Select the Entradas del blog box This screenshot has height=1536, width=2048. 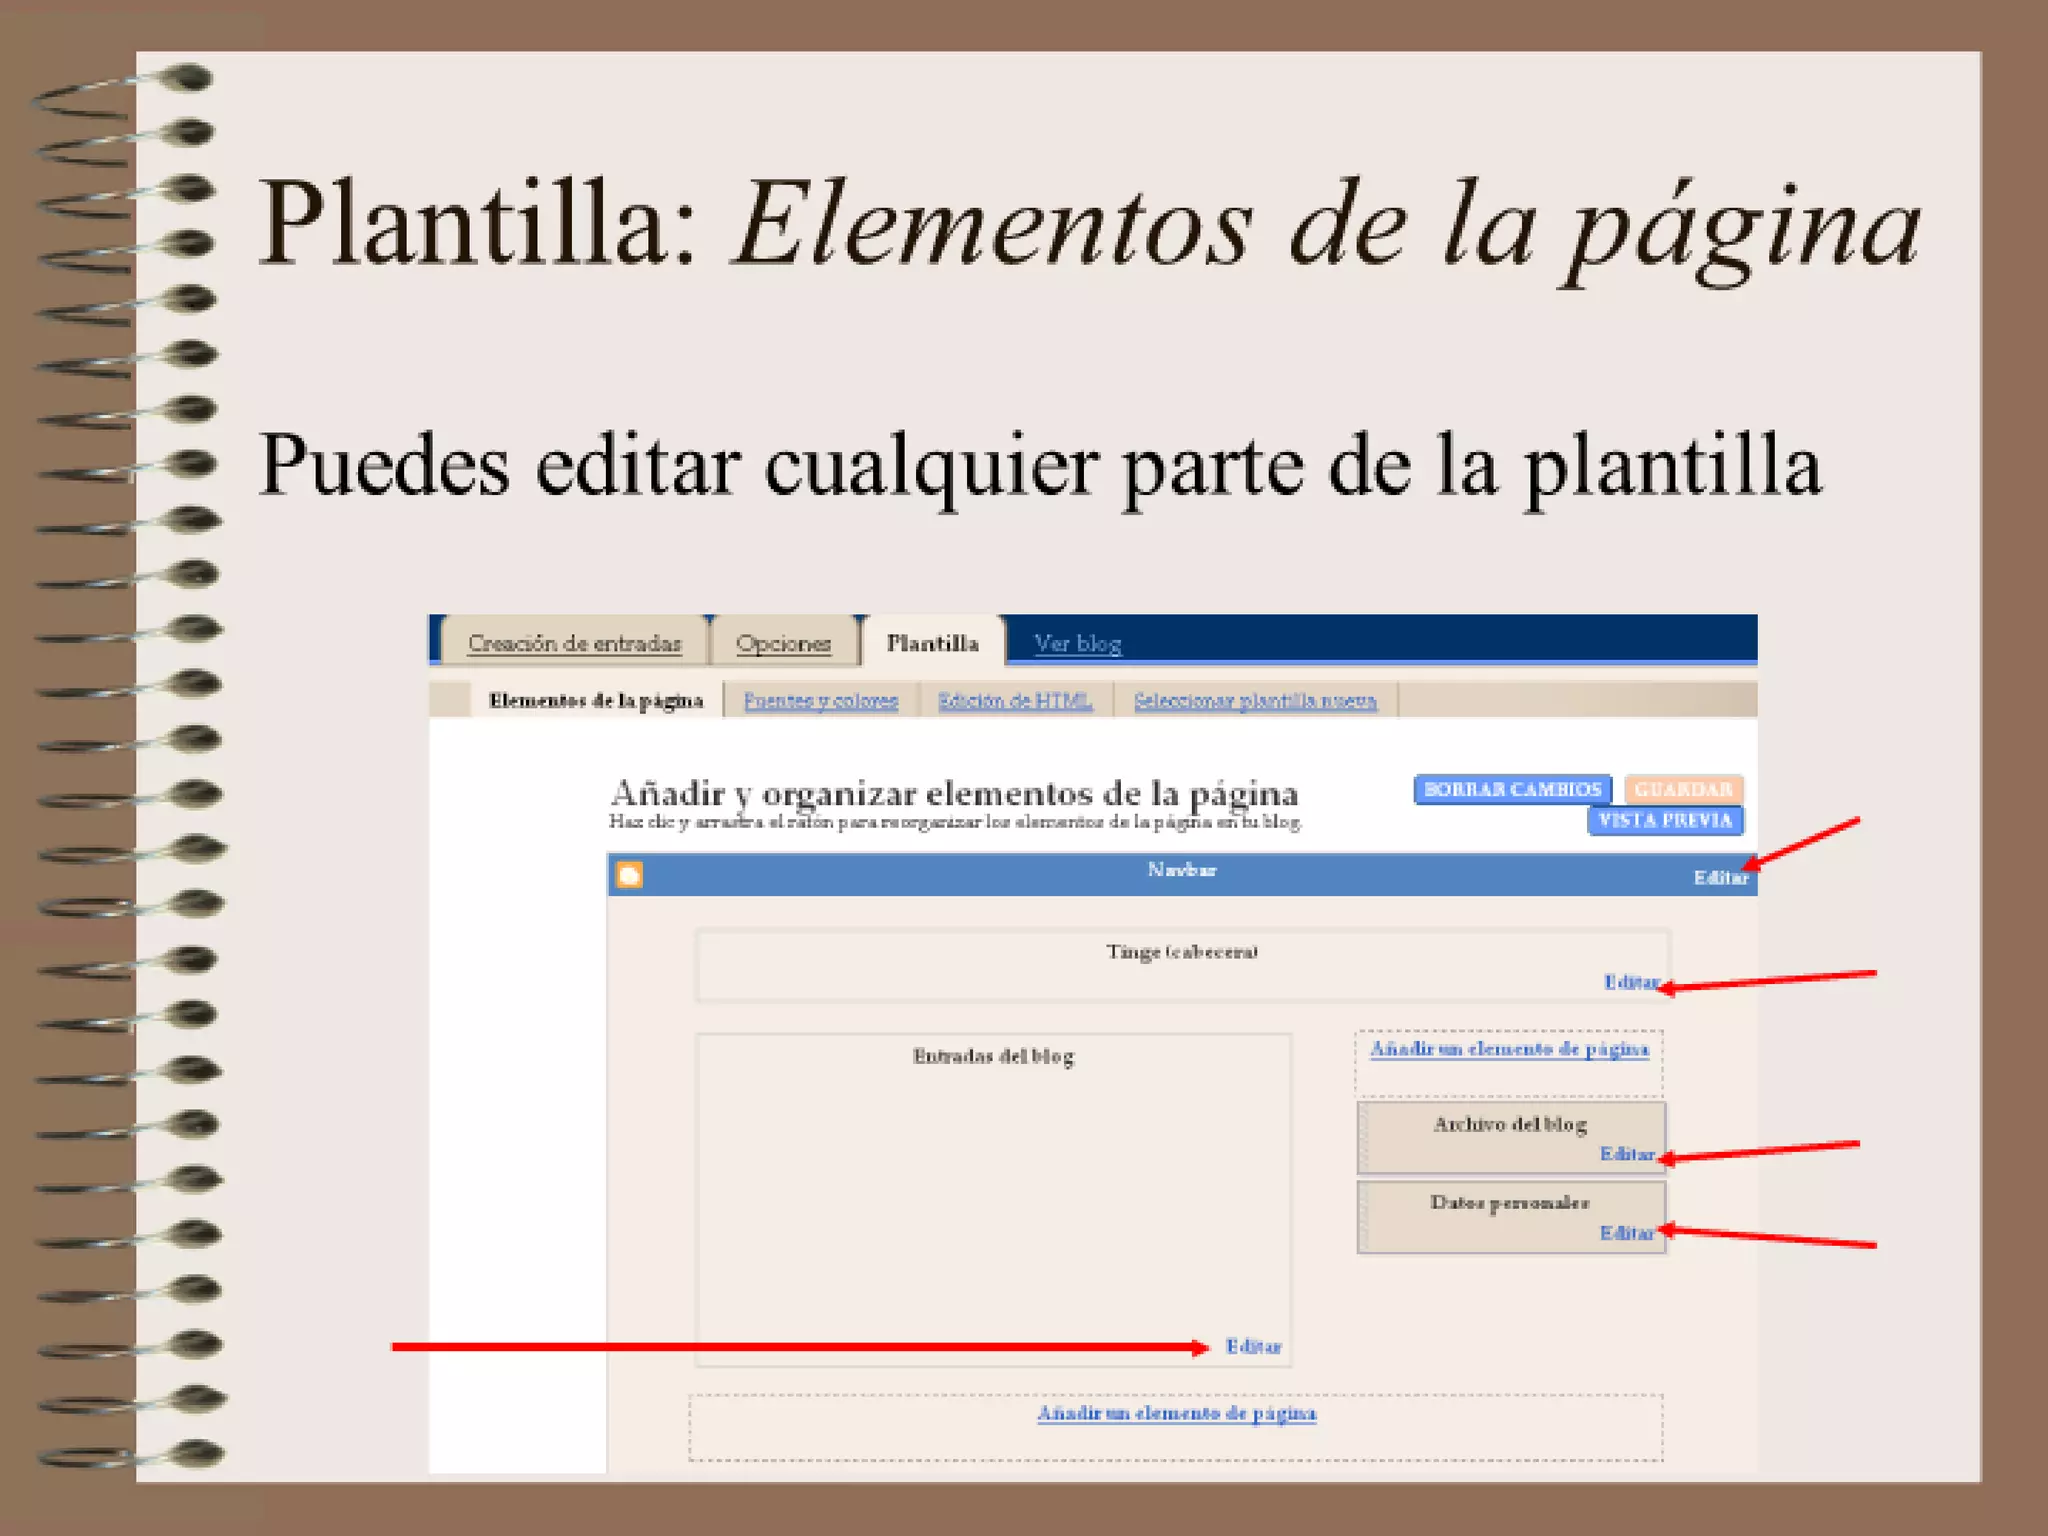[x=993, y=1200]
